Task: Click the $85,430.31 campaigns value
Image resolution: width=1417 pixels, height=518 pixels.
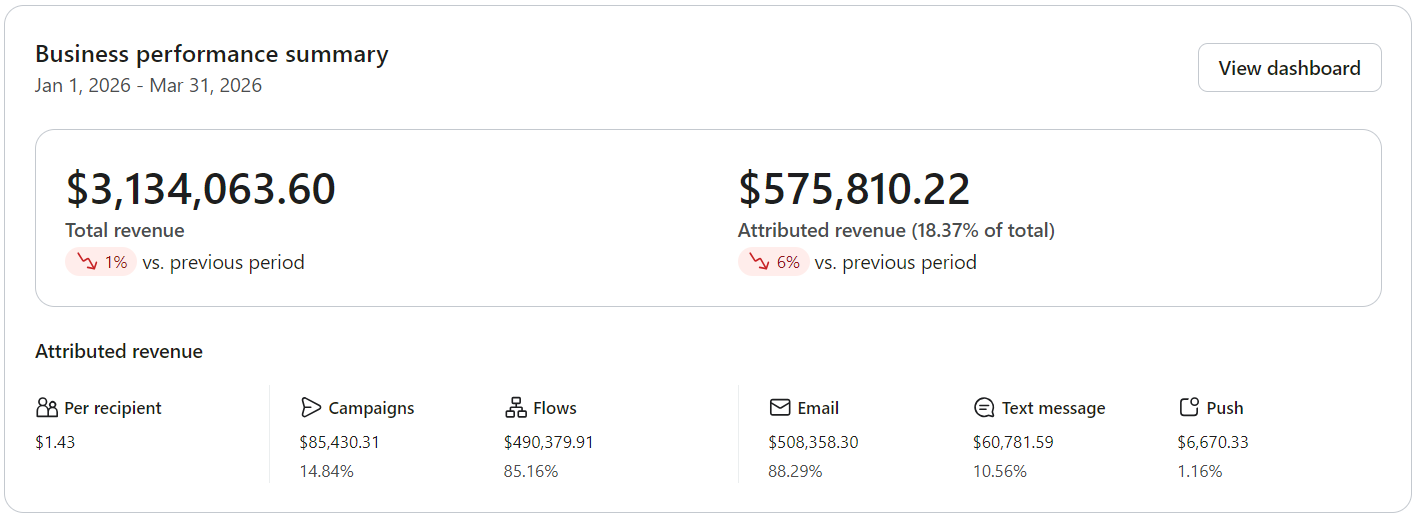Action: [340, 442]
